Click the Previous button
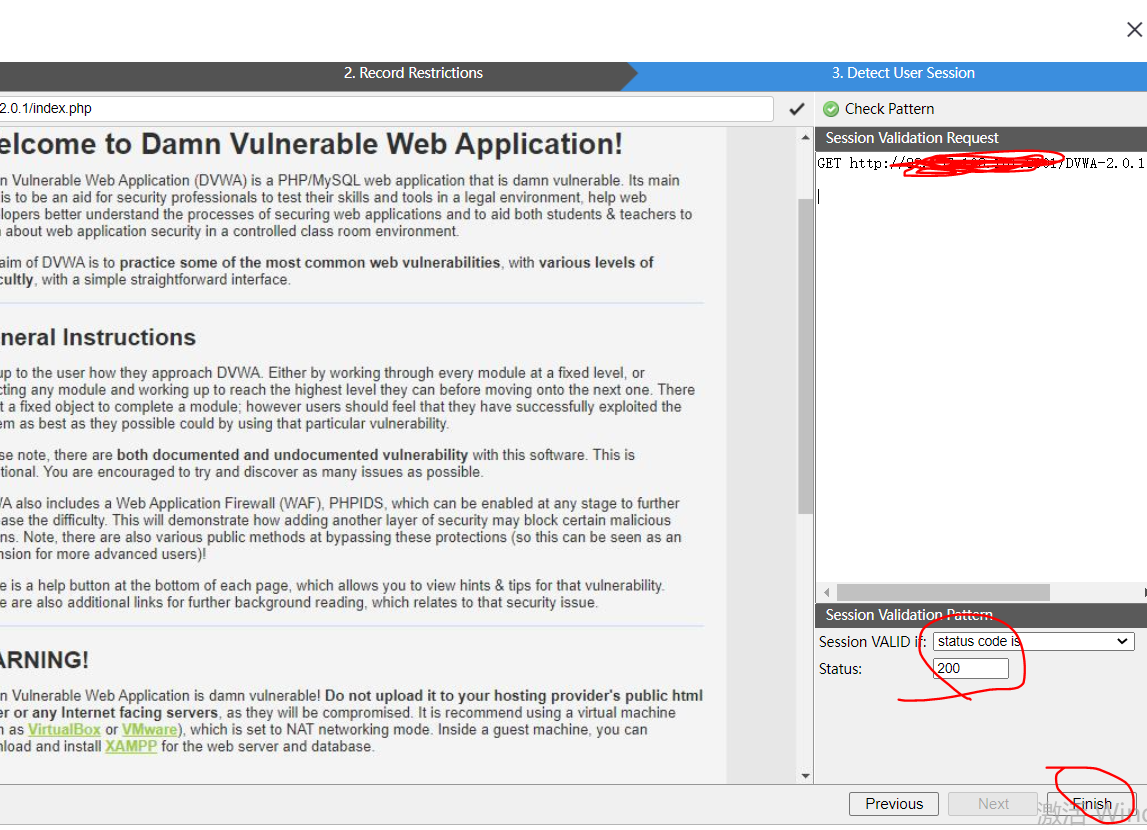 (x=894, y=804)
